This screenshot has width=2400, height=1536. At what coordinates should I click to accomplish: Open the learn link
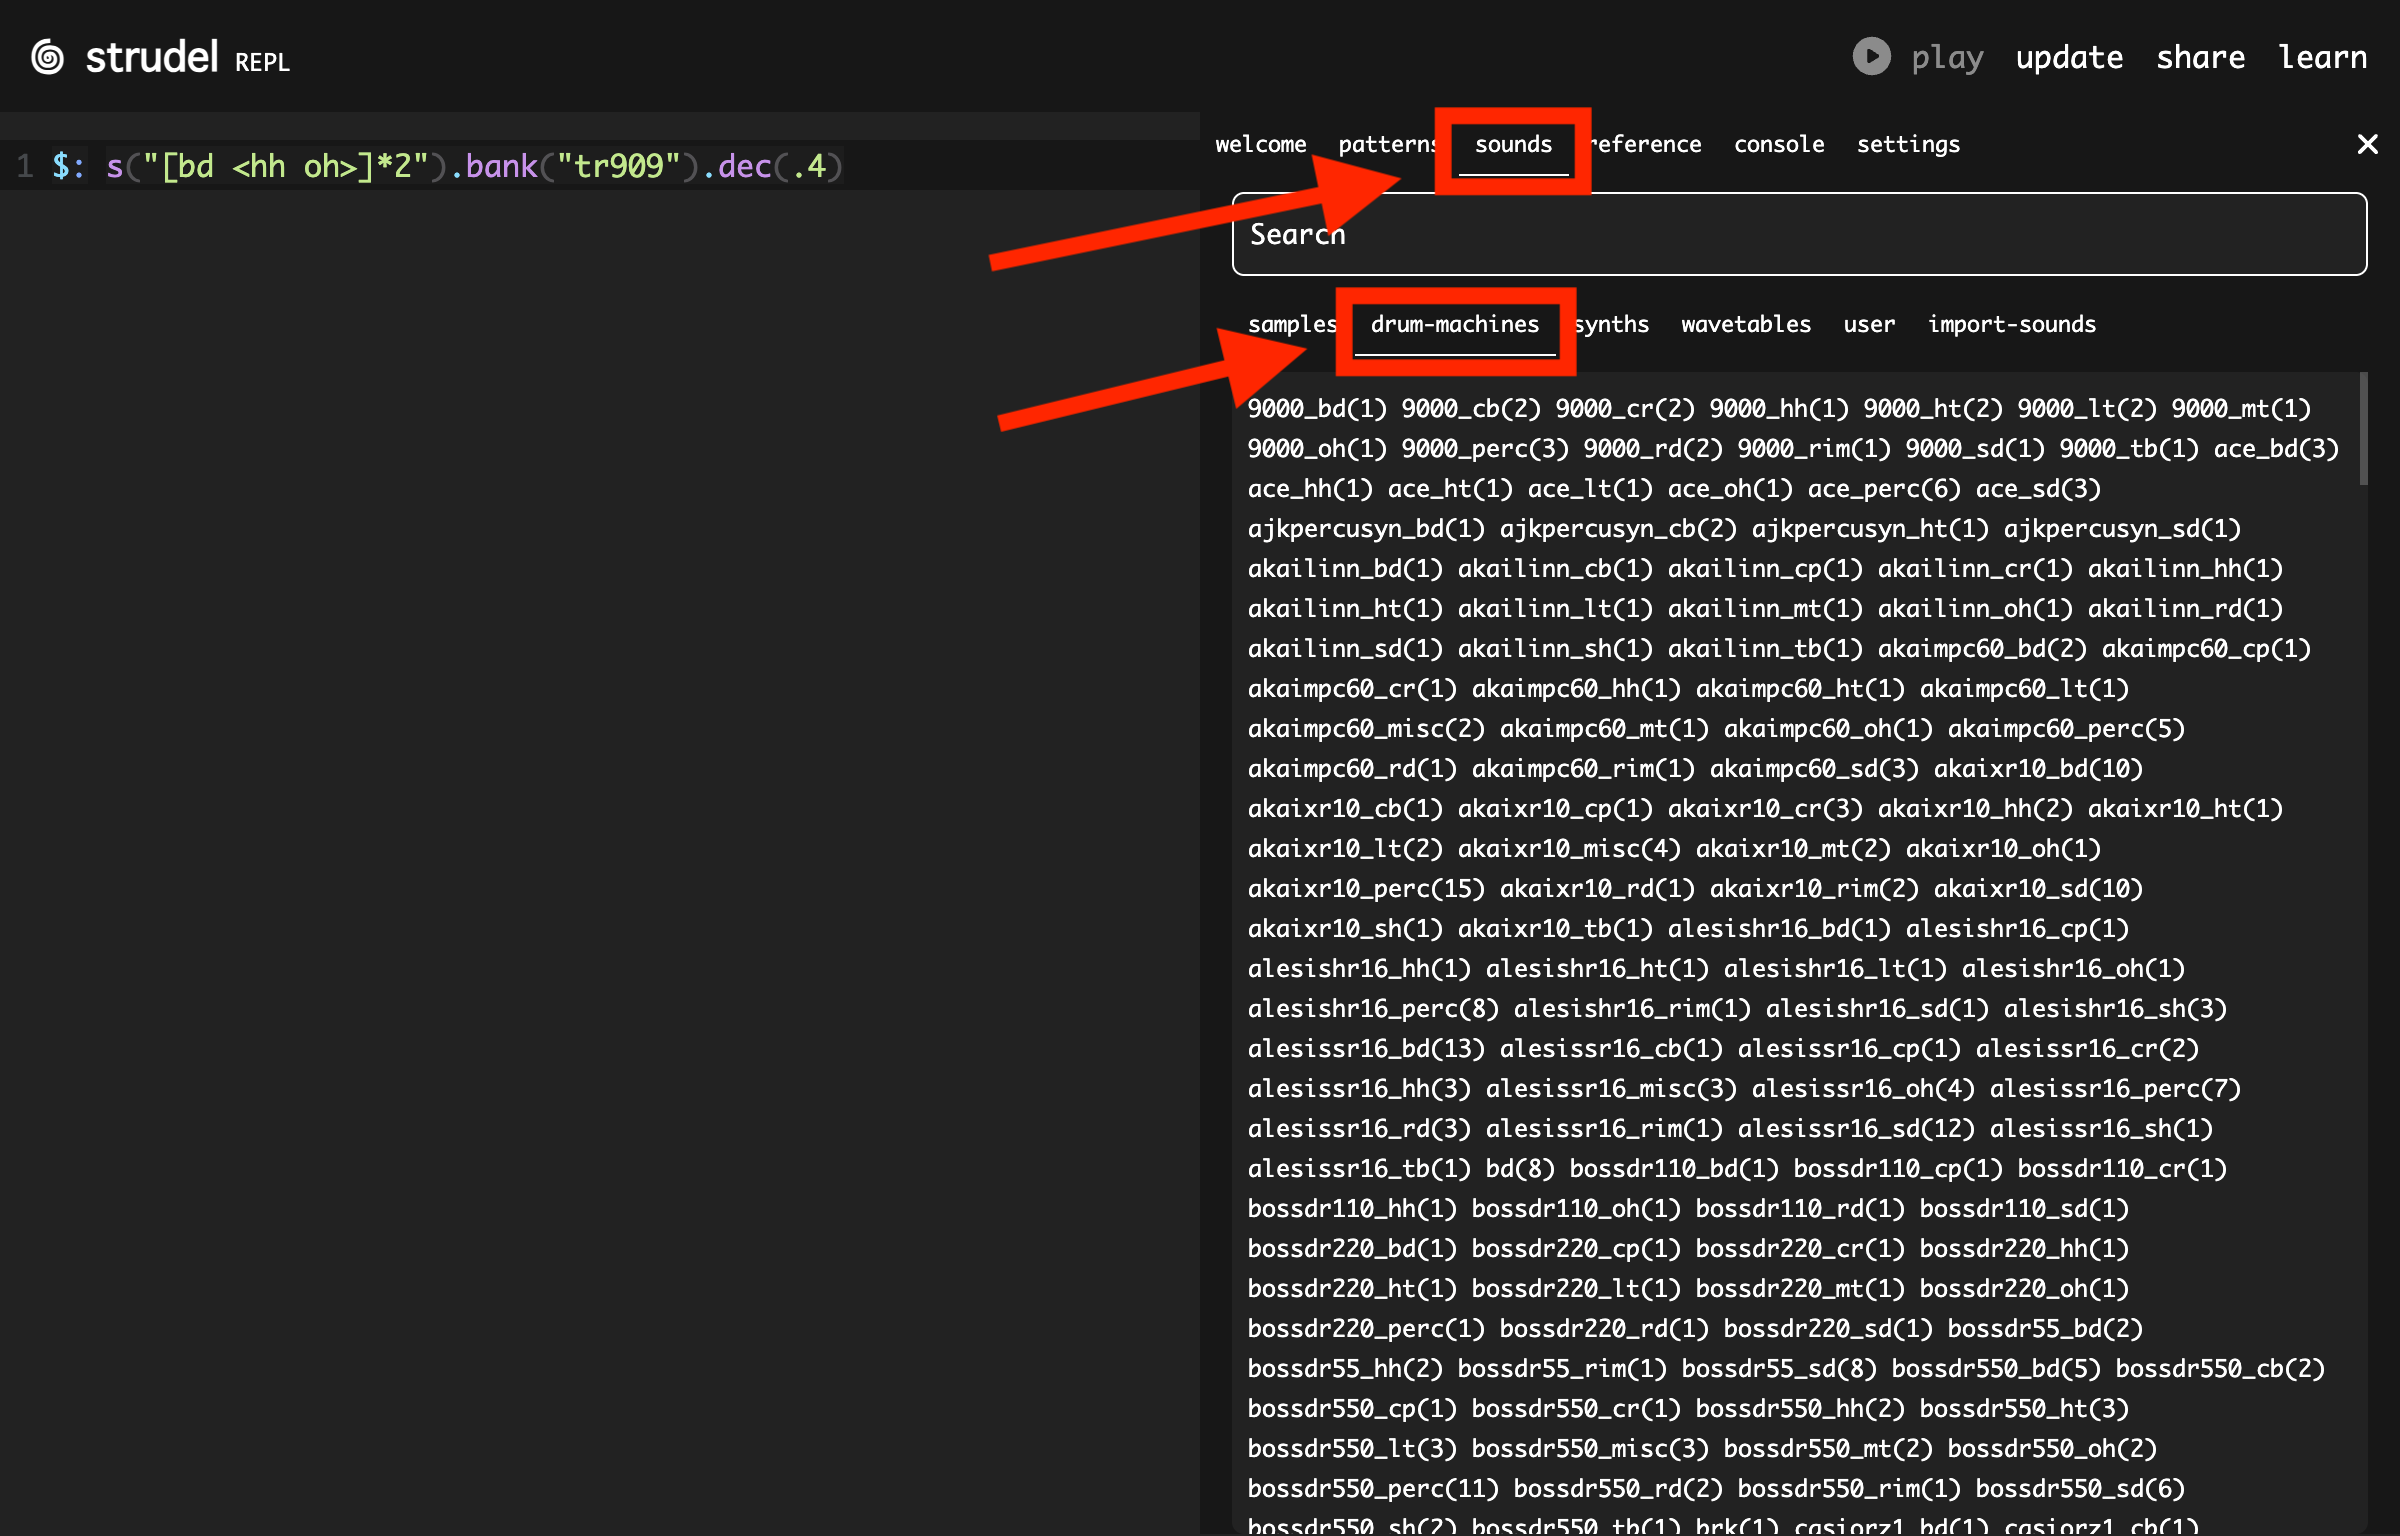click(x=2322, y=57)
